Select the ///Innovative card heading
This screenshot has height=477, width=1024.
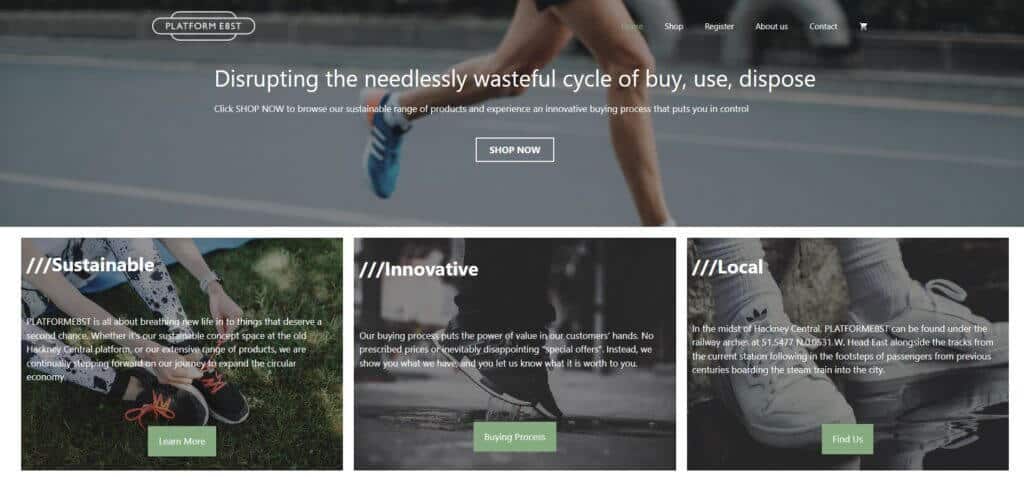pos(419,269)
